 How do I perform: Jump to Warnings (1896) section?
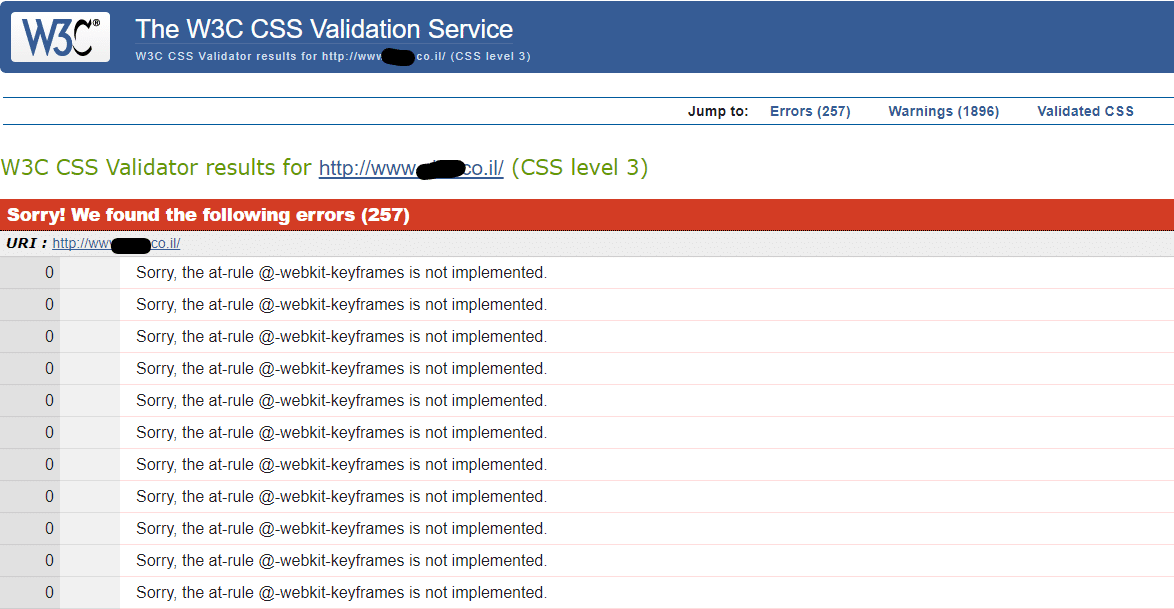943,111
